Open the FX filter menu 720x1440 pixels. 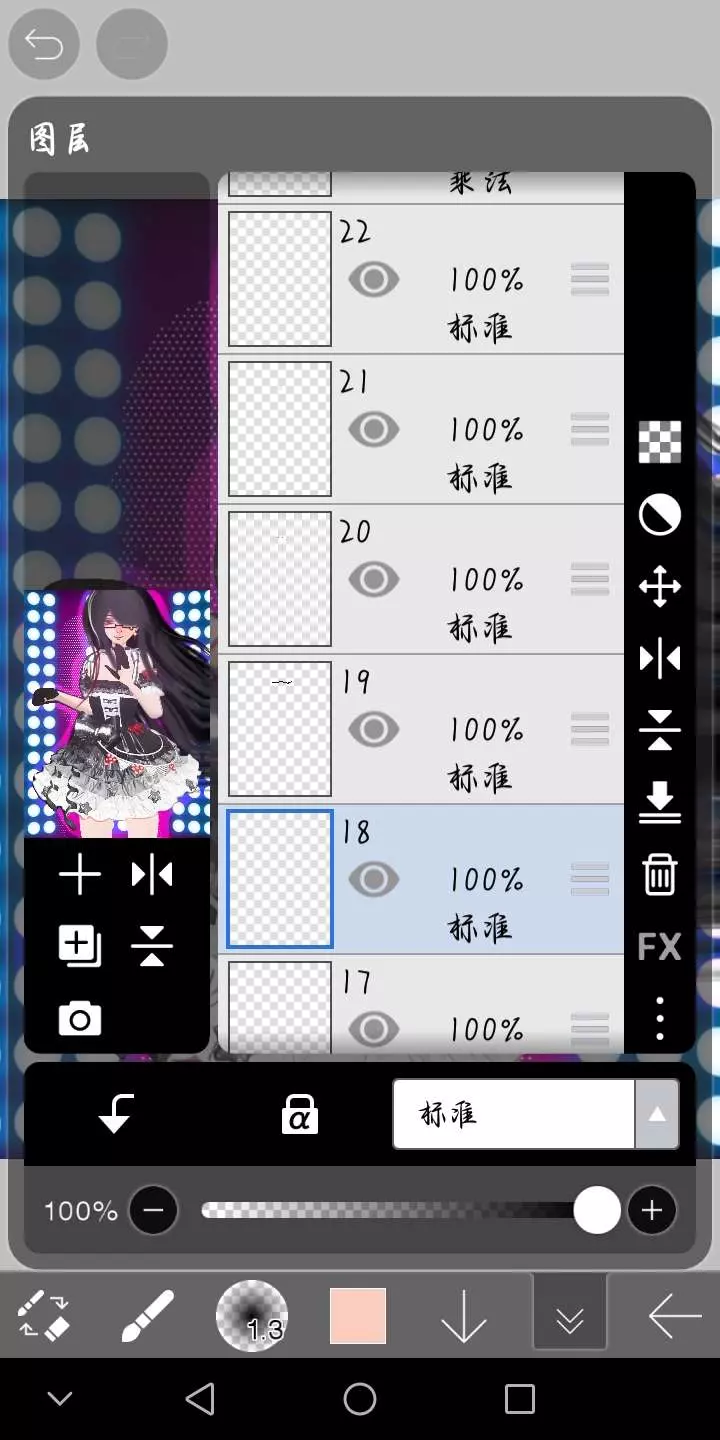[x=659, y=946]
